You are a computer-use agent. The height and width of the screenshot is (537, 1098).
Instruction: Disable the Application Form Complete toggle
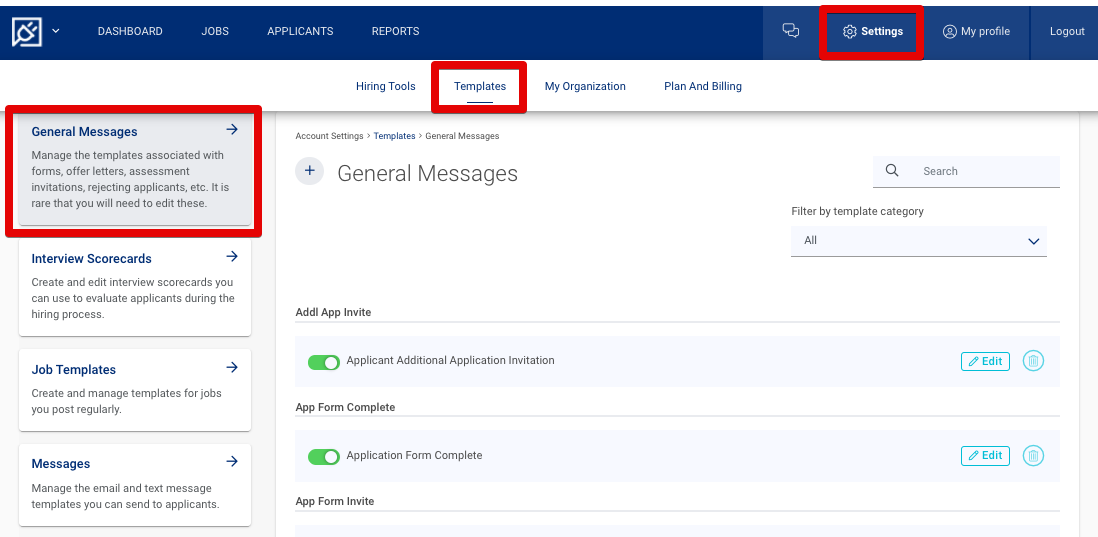(323, 457)
